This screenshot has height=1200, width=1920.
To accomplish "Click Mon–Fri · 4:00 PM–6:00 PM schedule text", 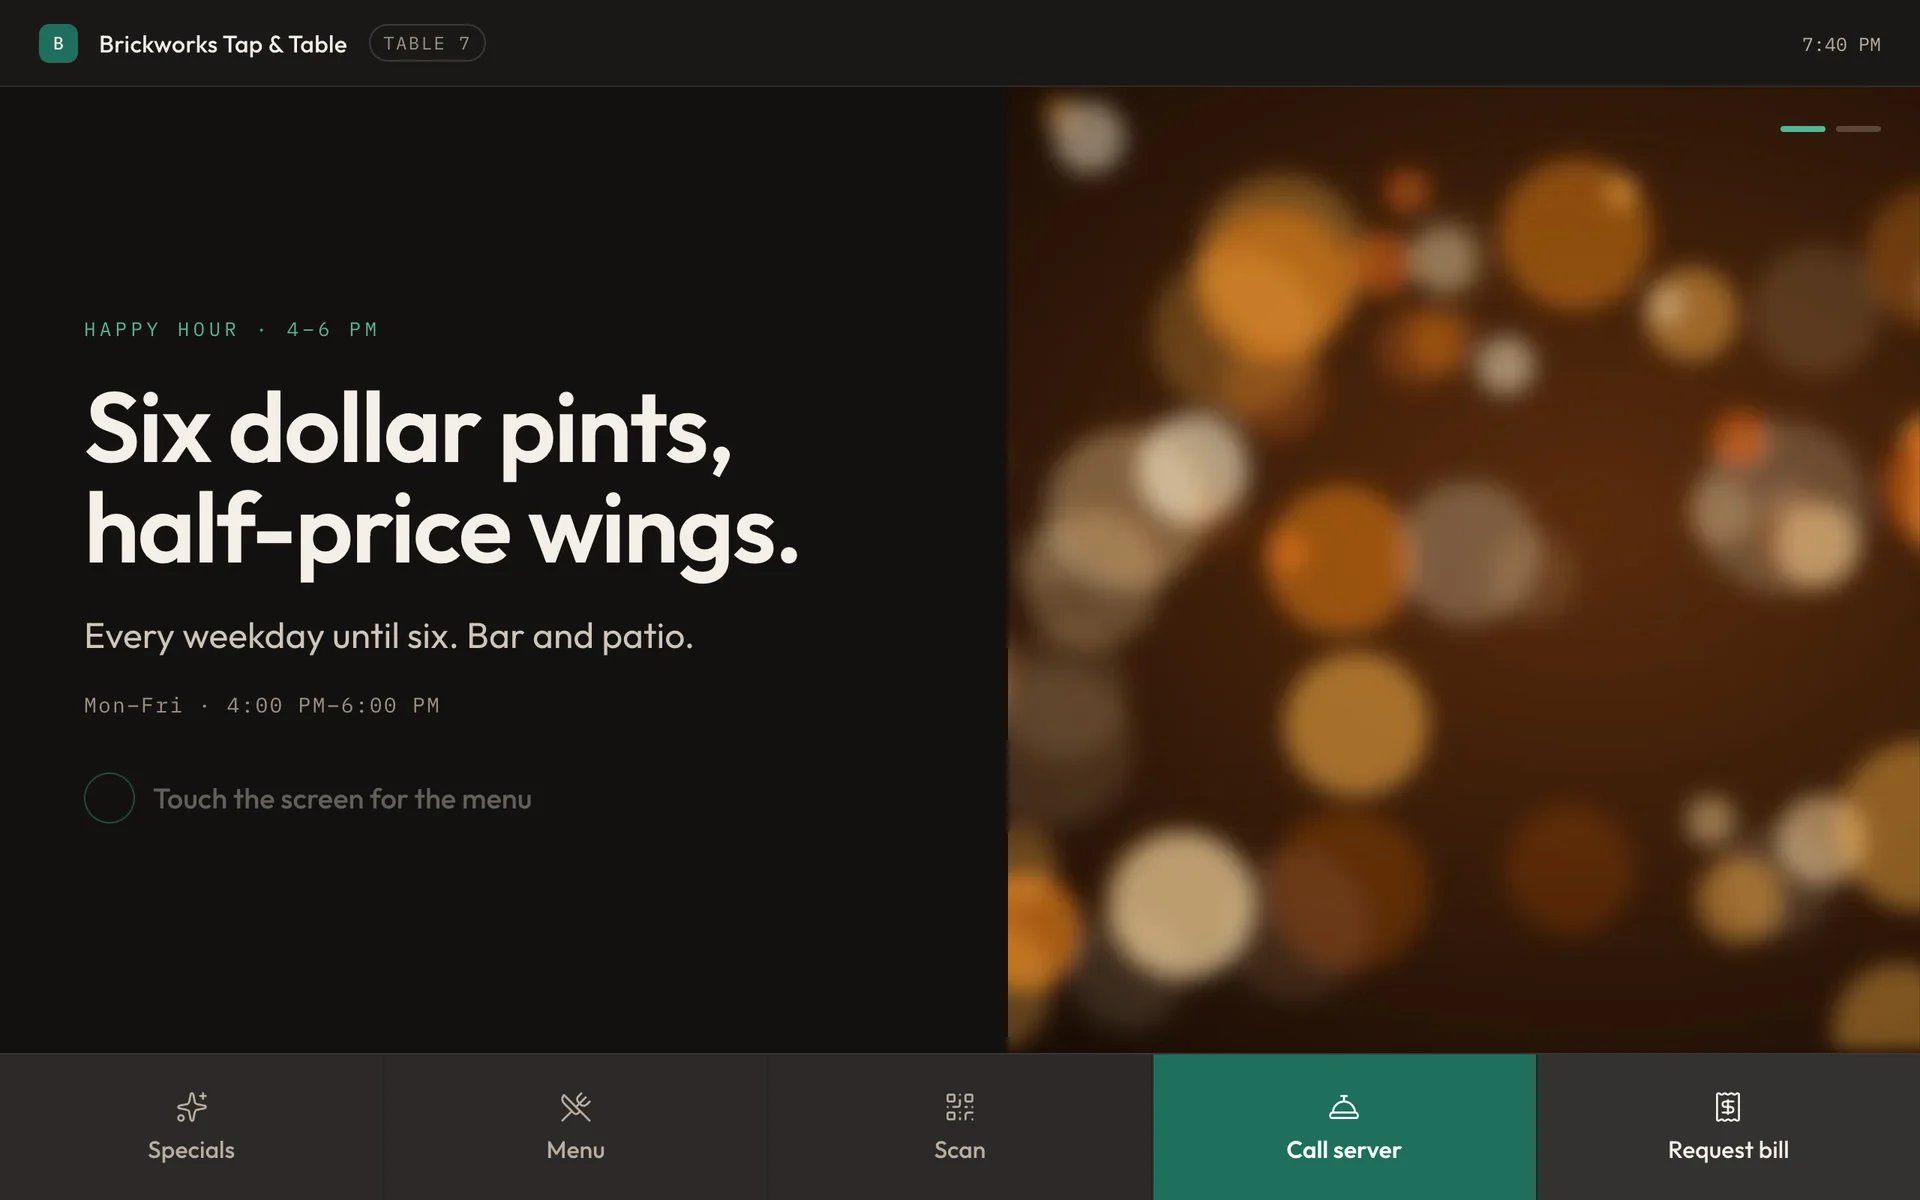I will coord(262,705).
